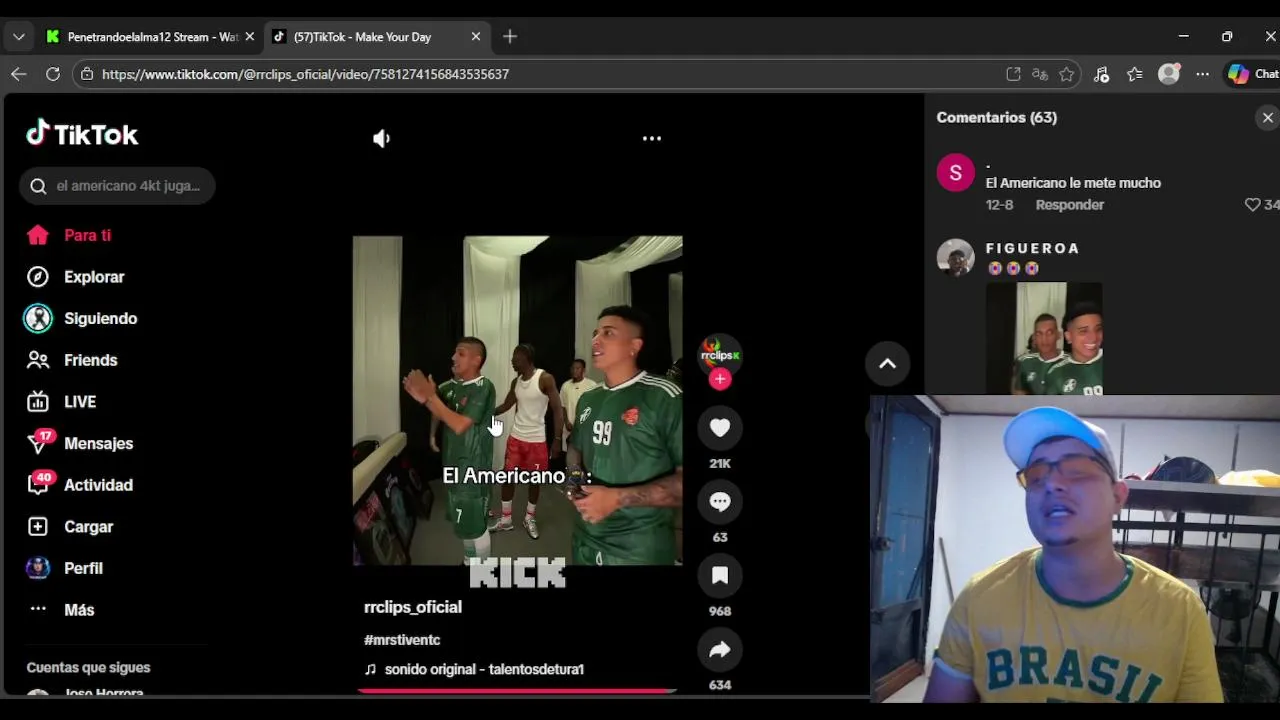Viewport: 1280px width, 720px height.
Task: Share video with arrow icon
Action: coord(720,650)
